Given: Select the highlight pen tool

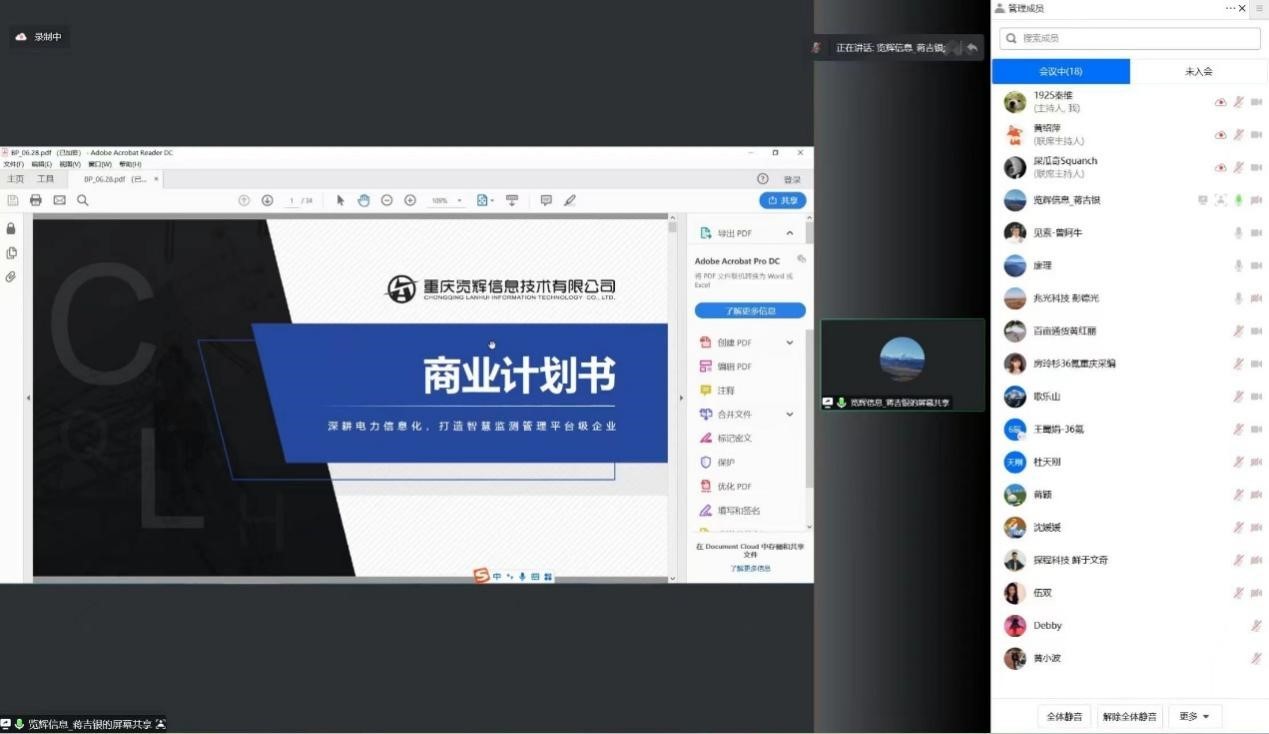Looking at the screenshot, I should (570, 200).
